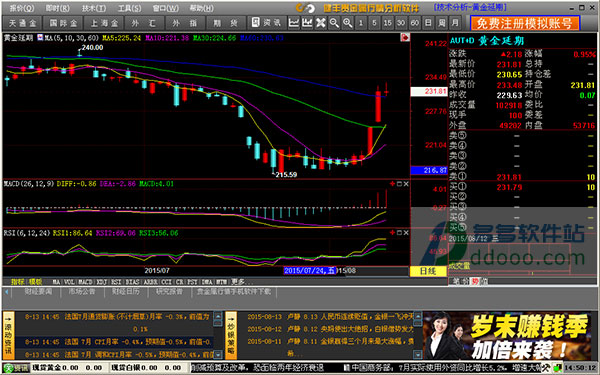Open the 资讯 news icon button
This screenshot has width=600, height=375.
click(266, 23)
